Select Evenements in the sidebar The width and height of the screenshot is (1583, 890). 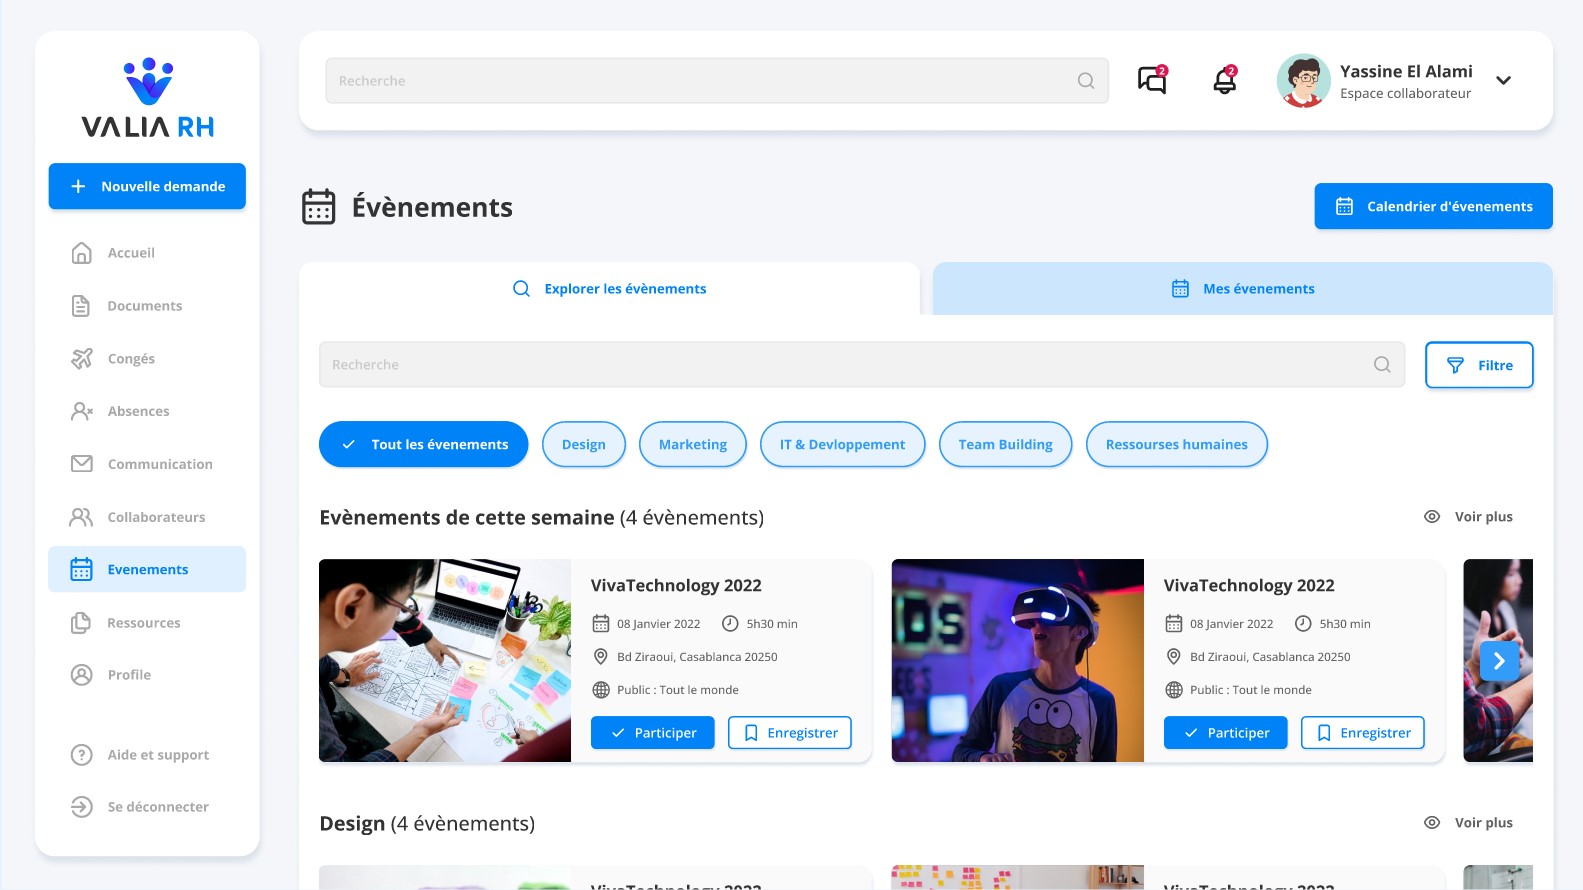pos(147,569)
